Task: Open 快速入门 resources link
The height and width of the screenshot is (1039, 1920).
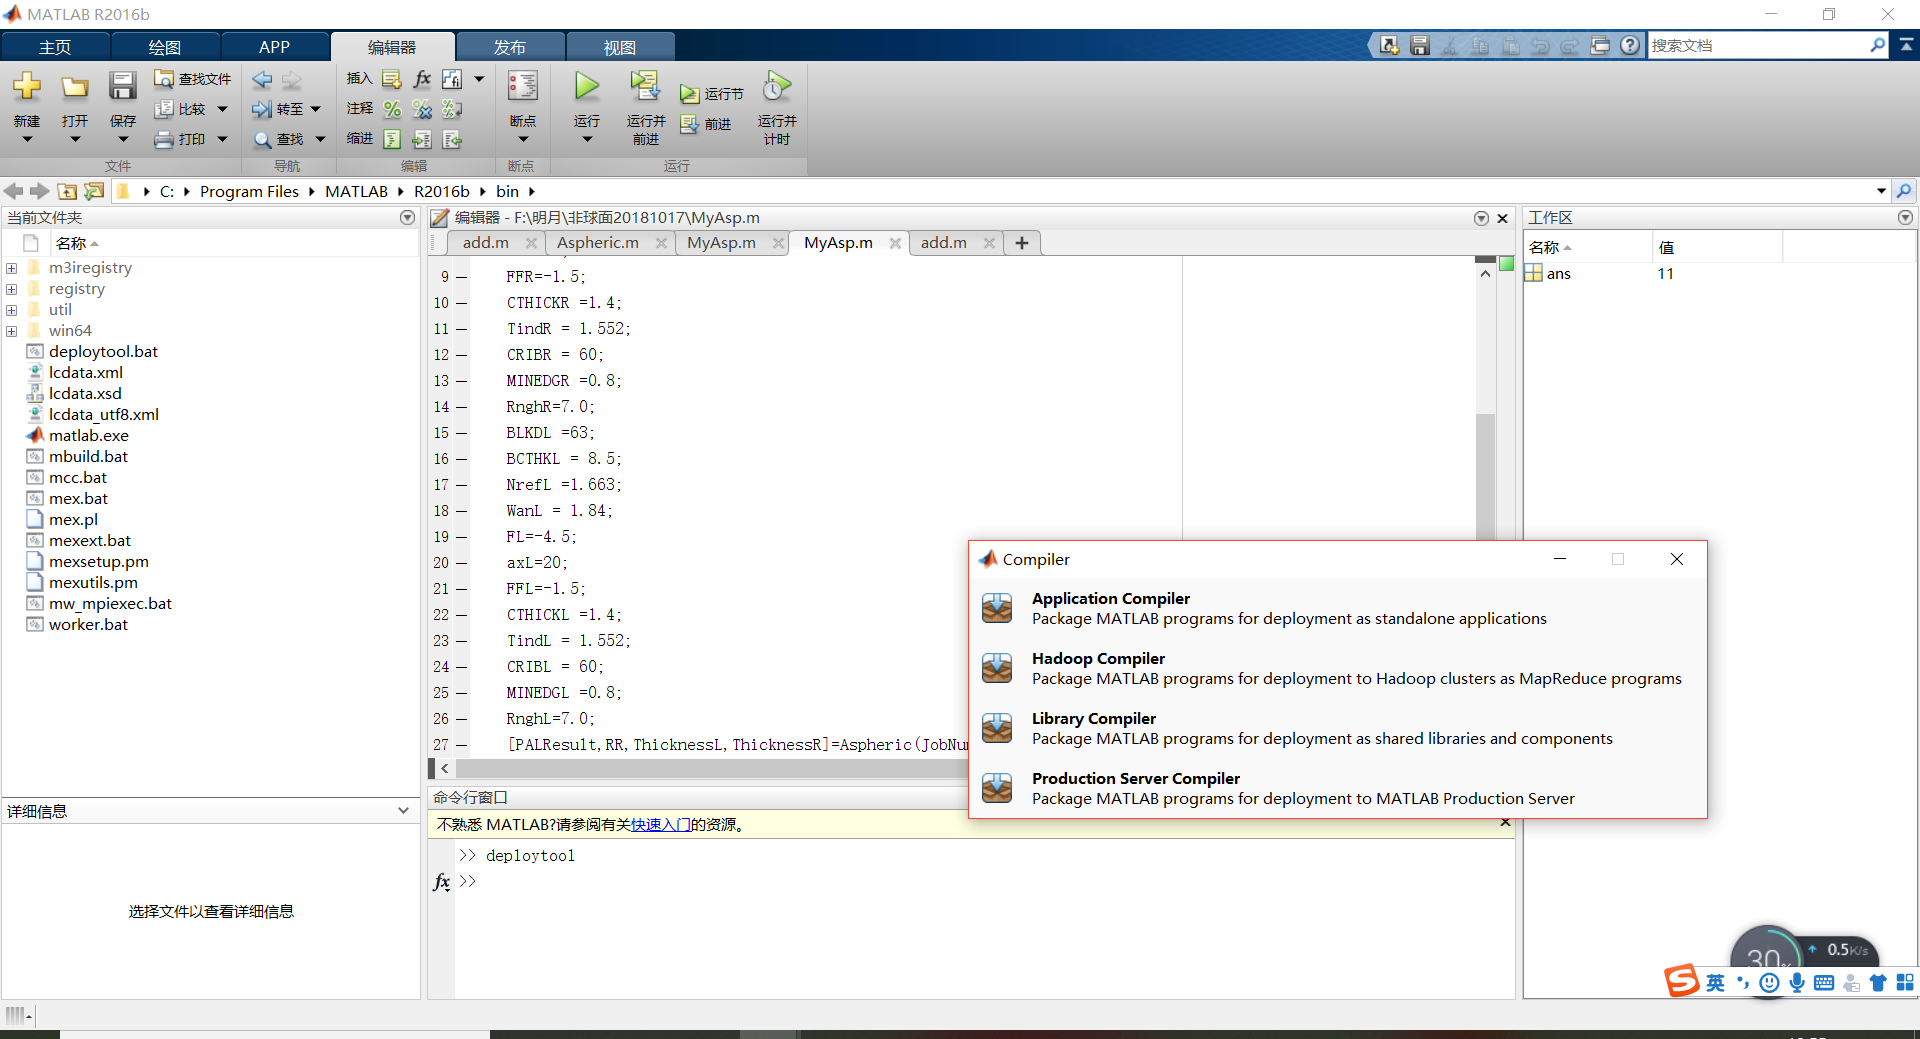Action: (x=660, y=824)
